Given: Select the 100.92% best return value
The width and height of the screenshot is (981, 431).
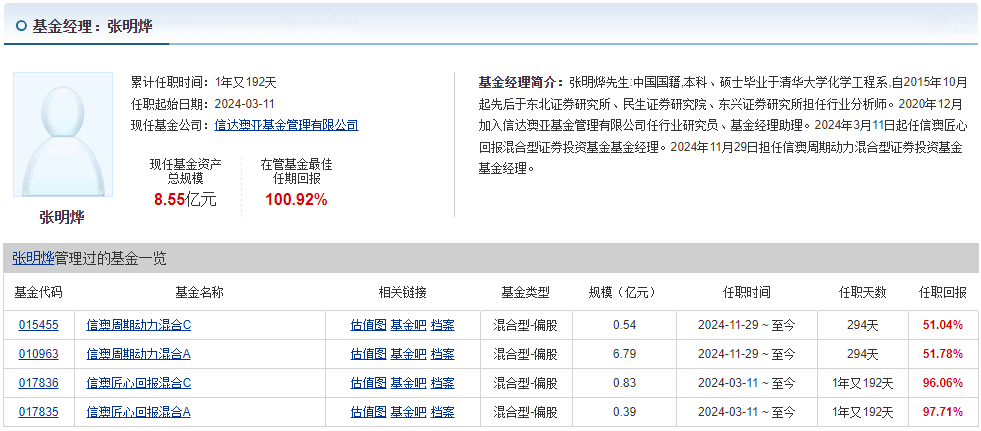Looking at the screenshot, I should pos(296,200).
